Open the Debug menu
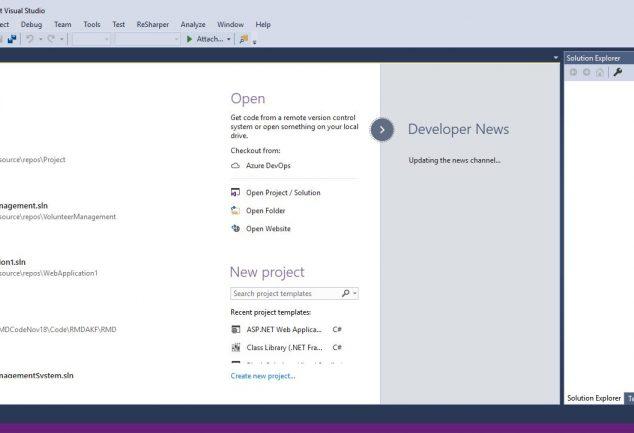The height and width of the screenshot is (433, 634). [31, 25]
